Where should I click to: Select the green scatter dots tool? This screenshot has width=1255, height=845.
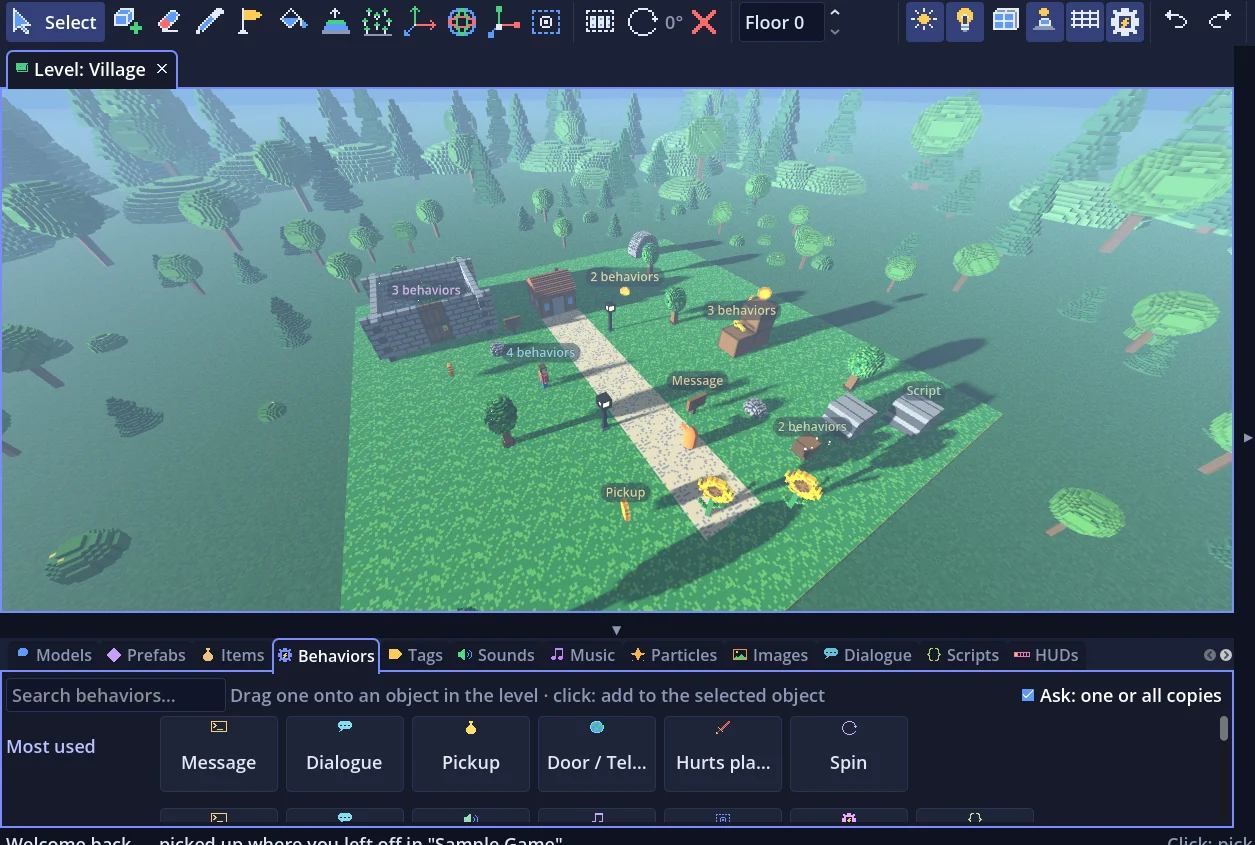[x=377, y=22]
